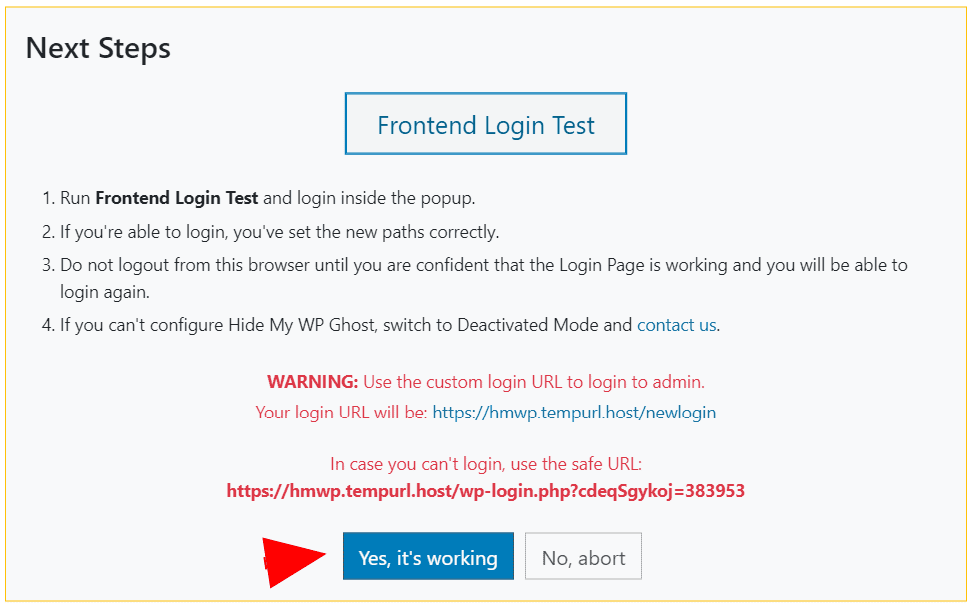Screen dimensions: 975x607
Task: Click the Frontend Login Test button
Action: tap(486, 125)
